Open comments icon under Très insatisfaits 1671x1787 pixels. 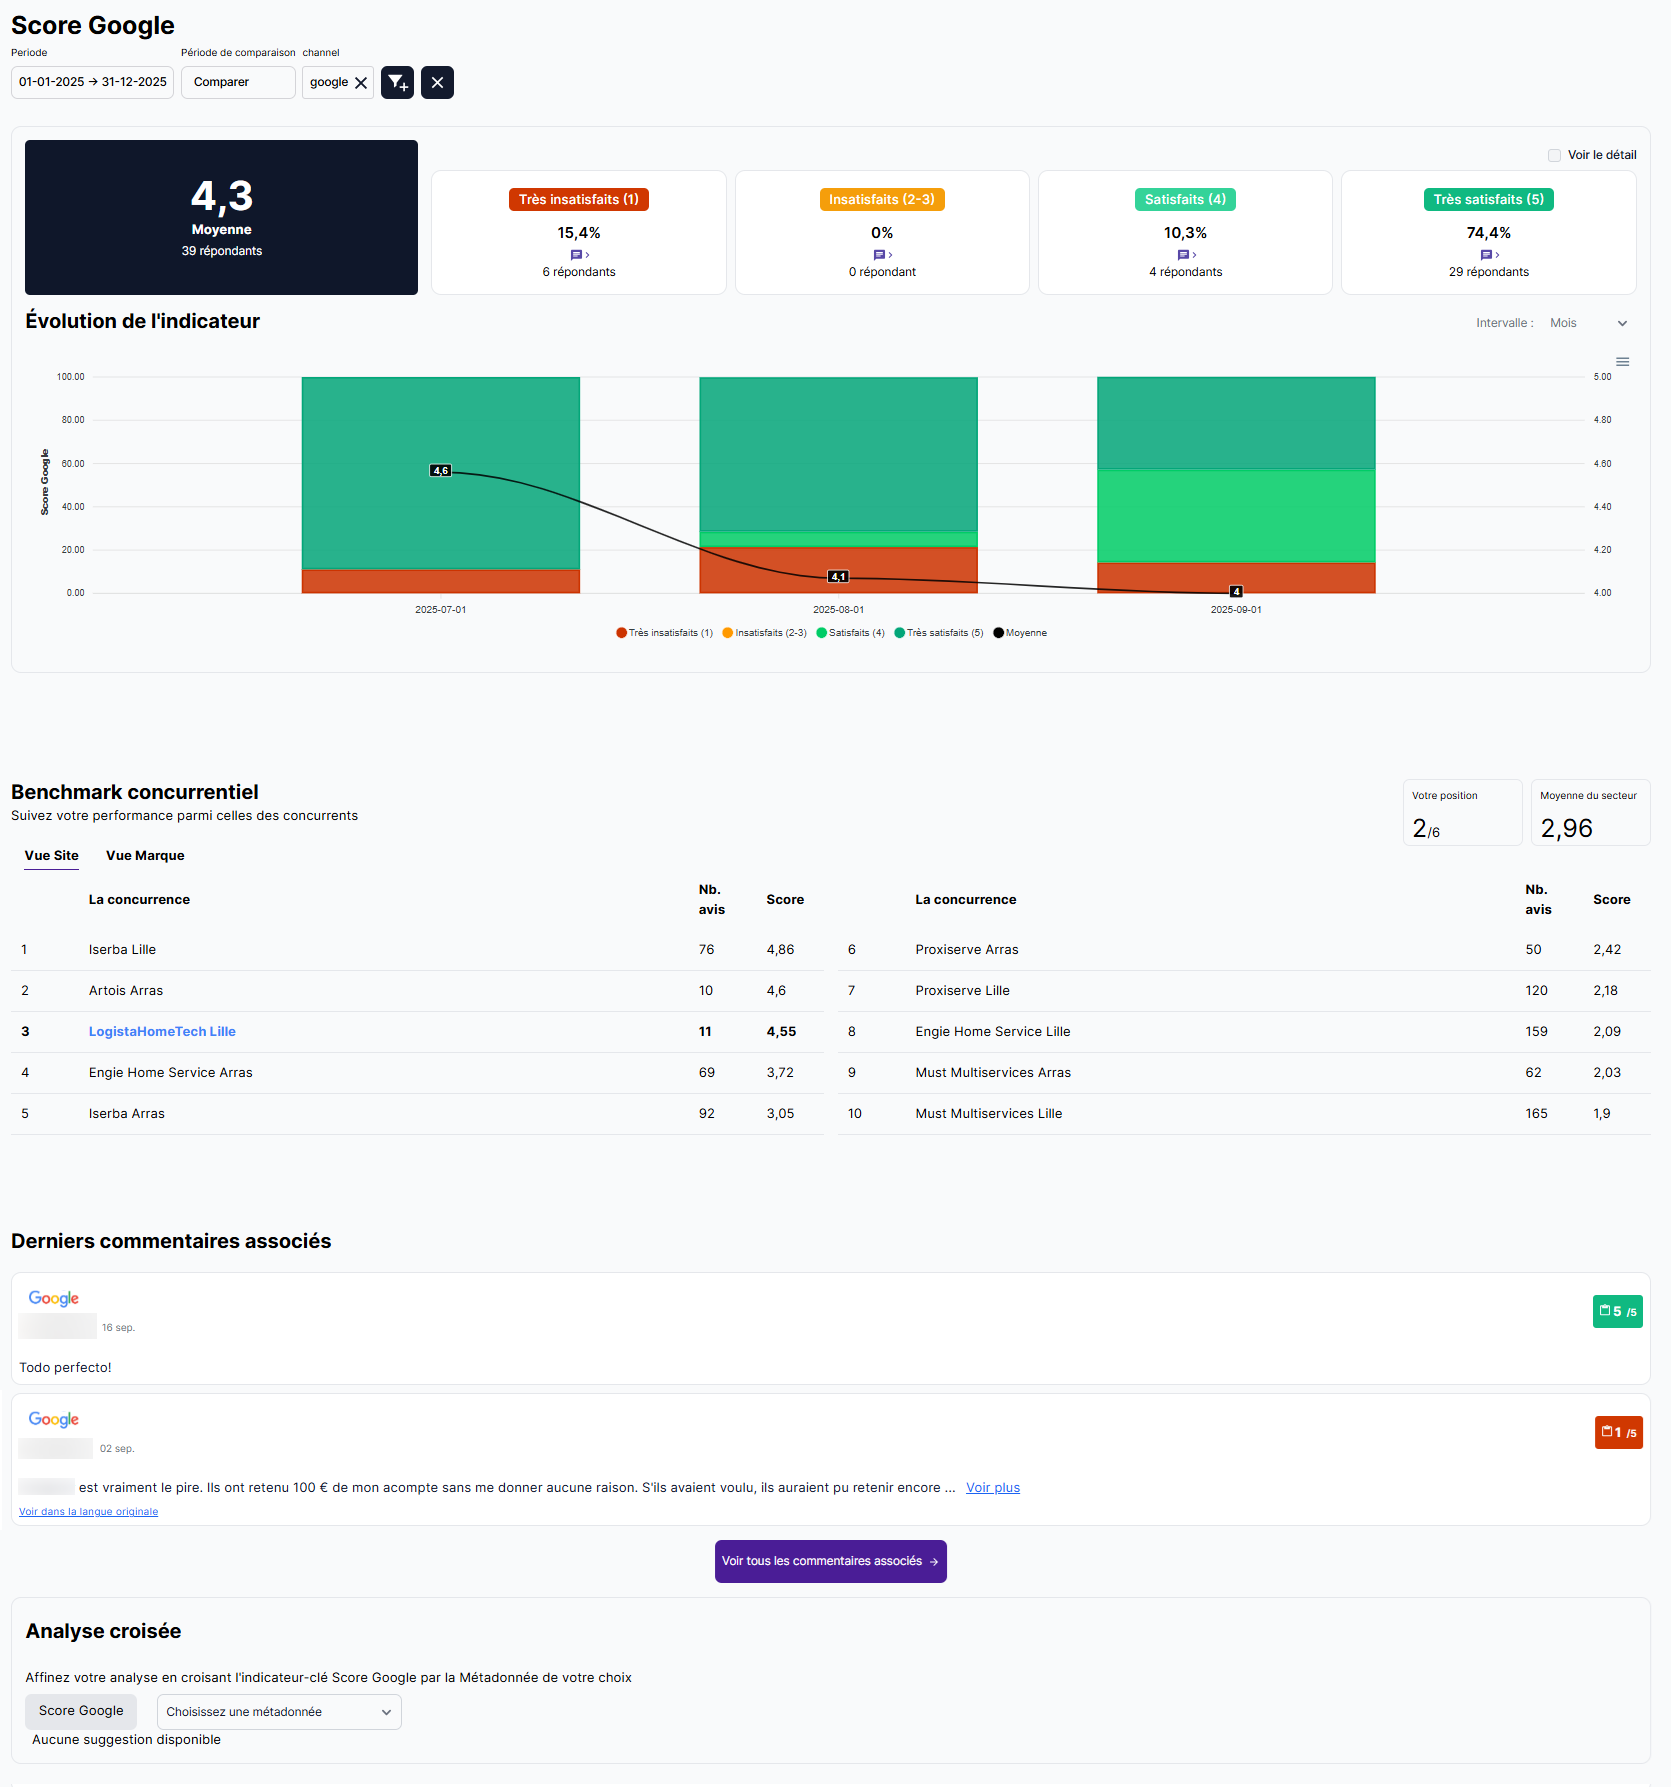click(x=578, y=255)
